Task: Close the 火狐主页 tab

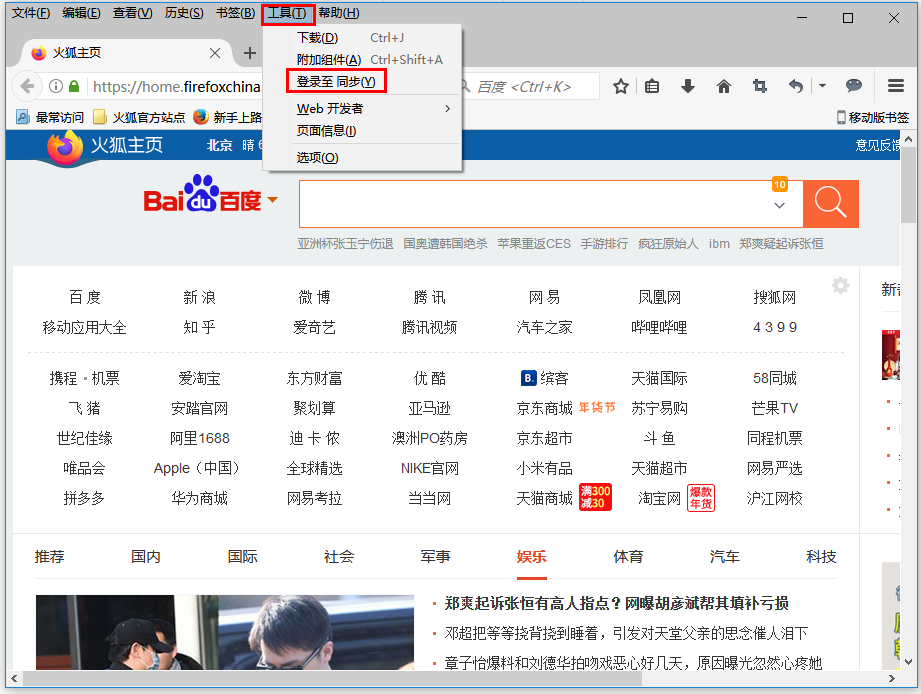Action: pyautogui.click(x=215, y=53)
